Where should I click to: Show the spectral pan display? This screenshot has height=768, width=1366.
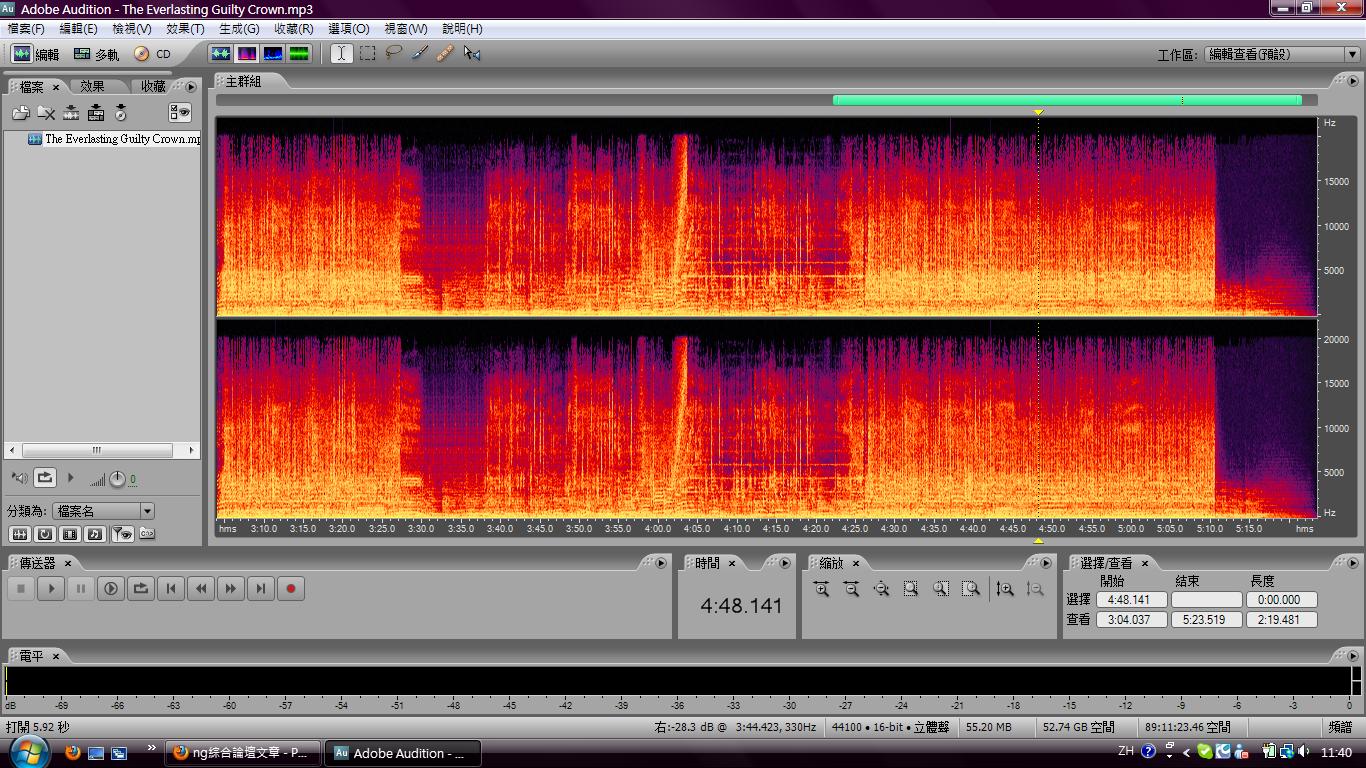pyautogui.click(x=273, y=54)
